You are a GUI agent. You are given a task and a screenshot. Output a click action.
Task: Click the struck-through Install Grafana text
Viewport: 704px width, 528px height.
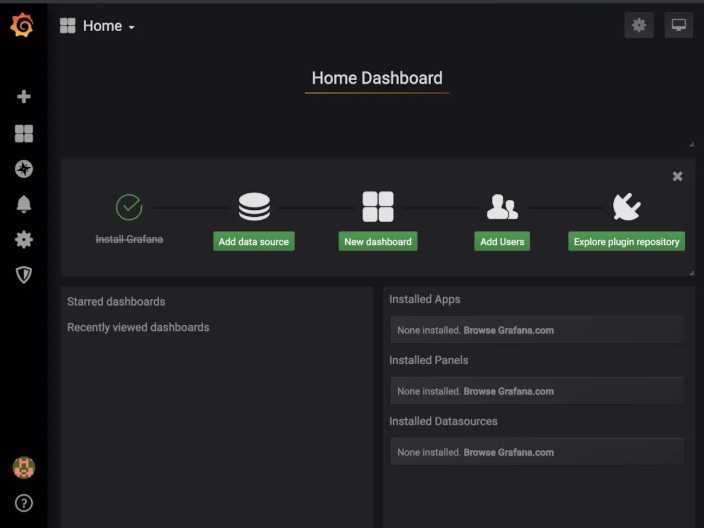coord(129,239)
